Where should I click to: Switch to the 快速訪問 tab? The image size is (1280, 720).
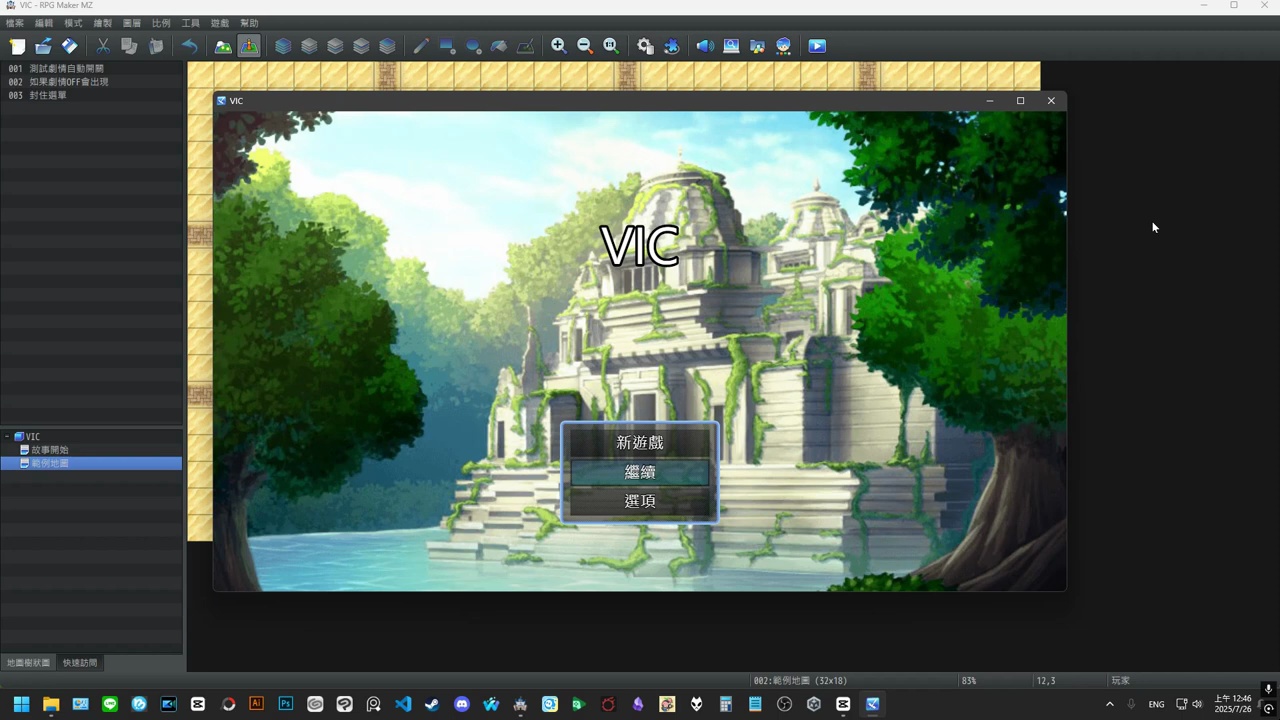click(80, 663)
